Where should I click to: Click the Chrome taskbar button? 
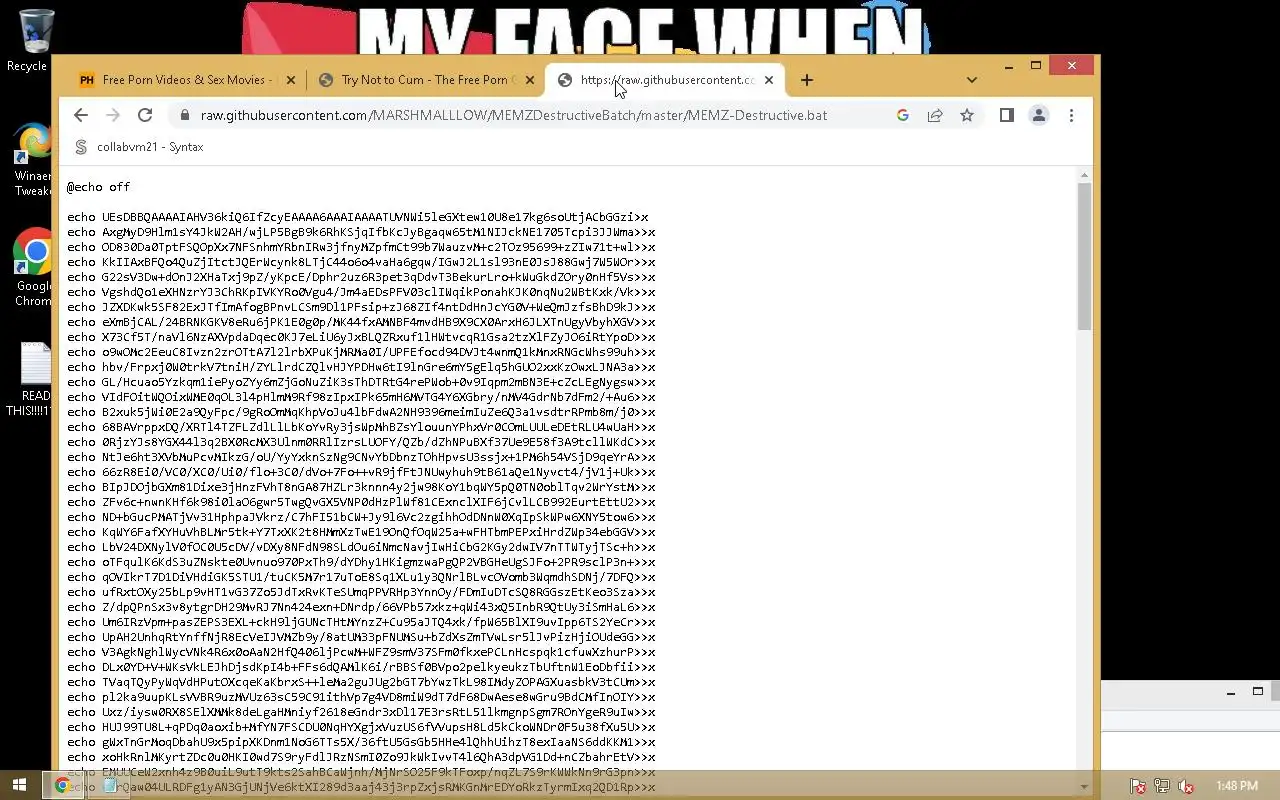click(x=62, y=786)
